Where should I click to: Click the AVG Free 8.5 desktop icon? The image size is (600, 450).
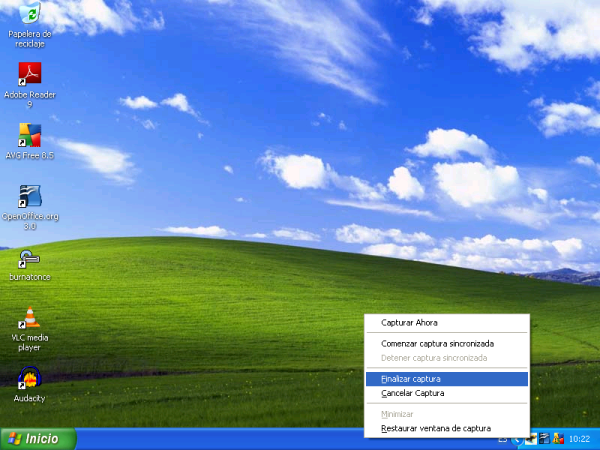pyautogui.click(x=29, y=135)
